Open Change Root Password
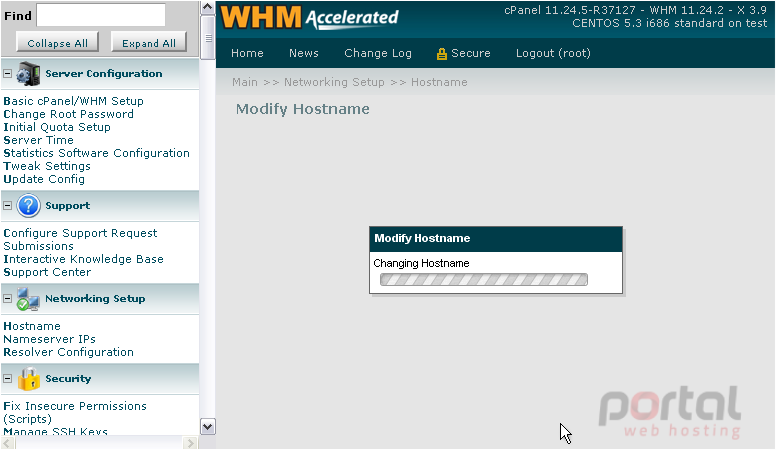 68,114
